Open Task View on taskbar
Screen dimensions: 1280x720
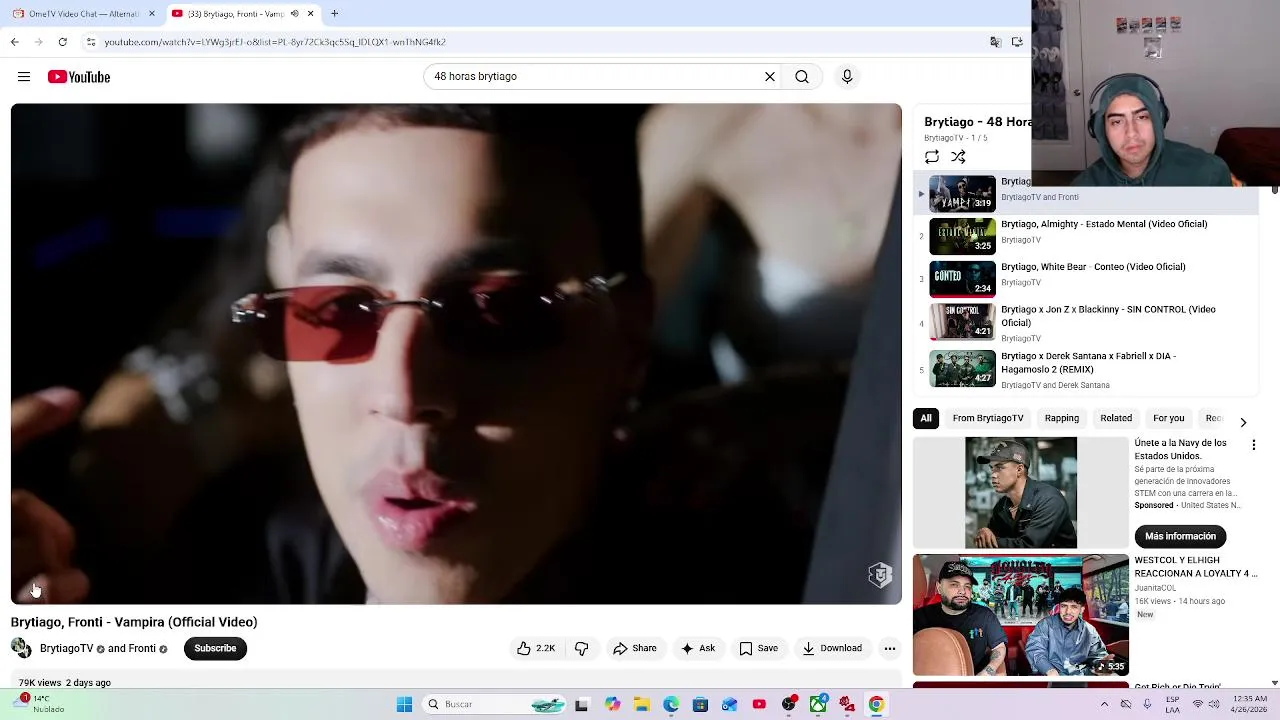[x=581, y=704]
